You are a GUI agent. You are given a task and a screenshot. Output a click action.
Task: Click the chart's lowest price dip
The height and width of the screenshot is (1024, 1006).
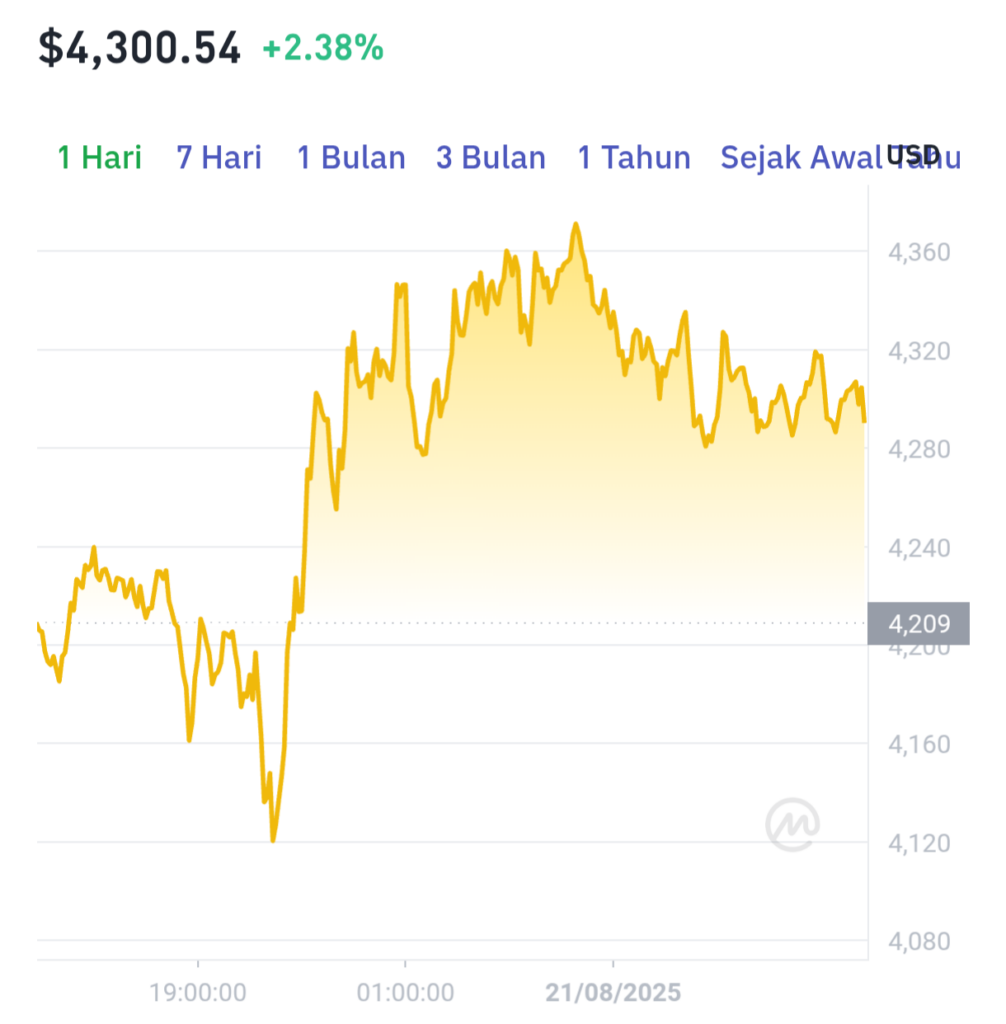pos(272,840)
